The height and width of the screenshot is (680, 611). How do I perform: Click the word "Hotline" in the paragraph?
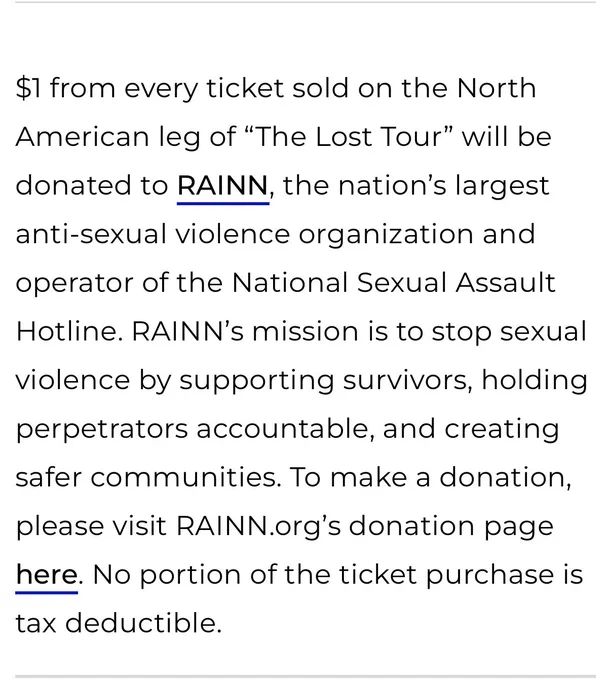point(66,331)
